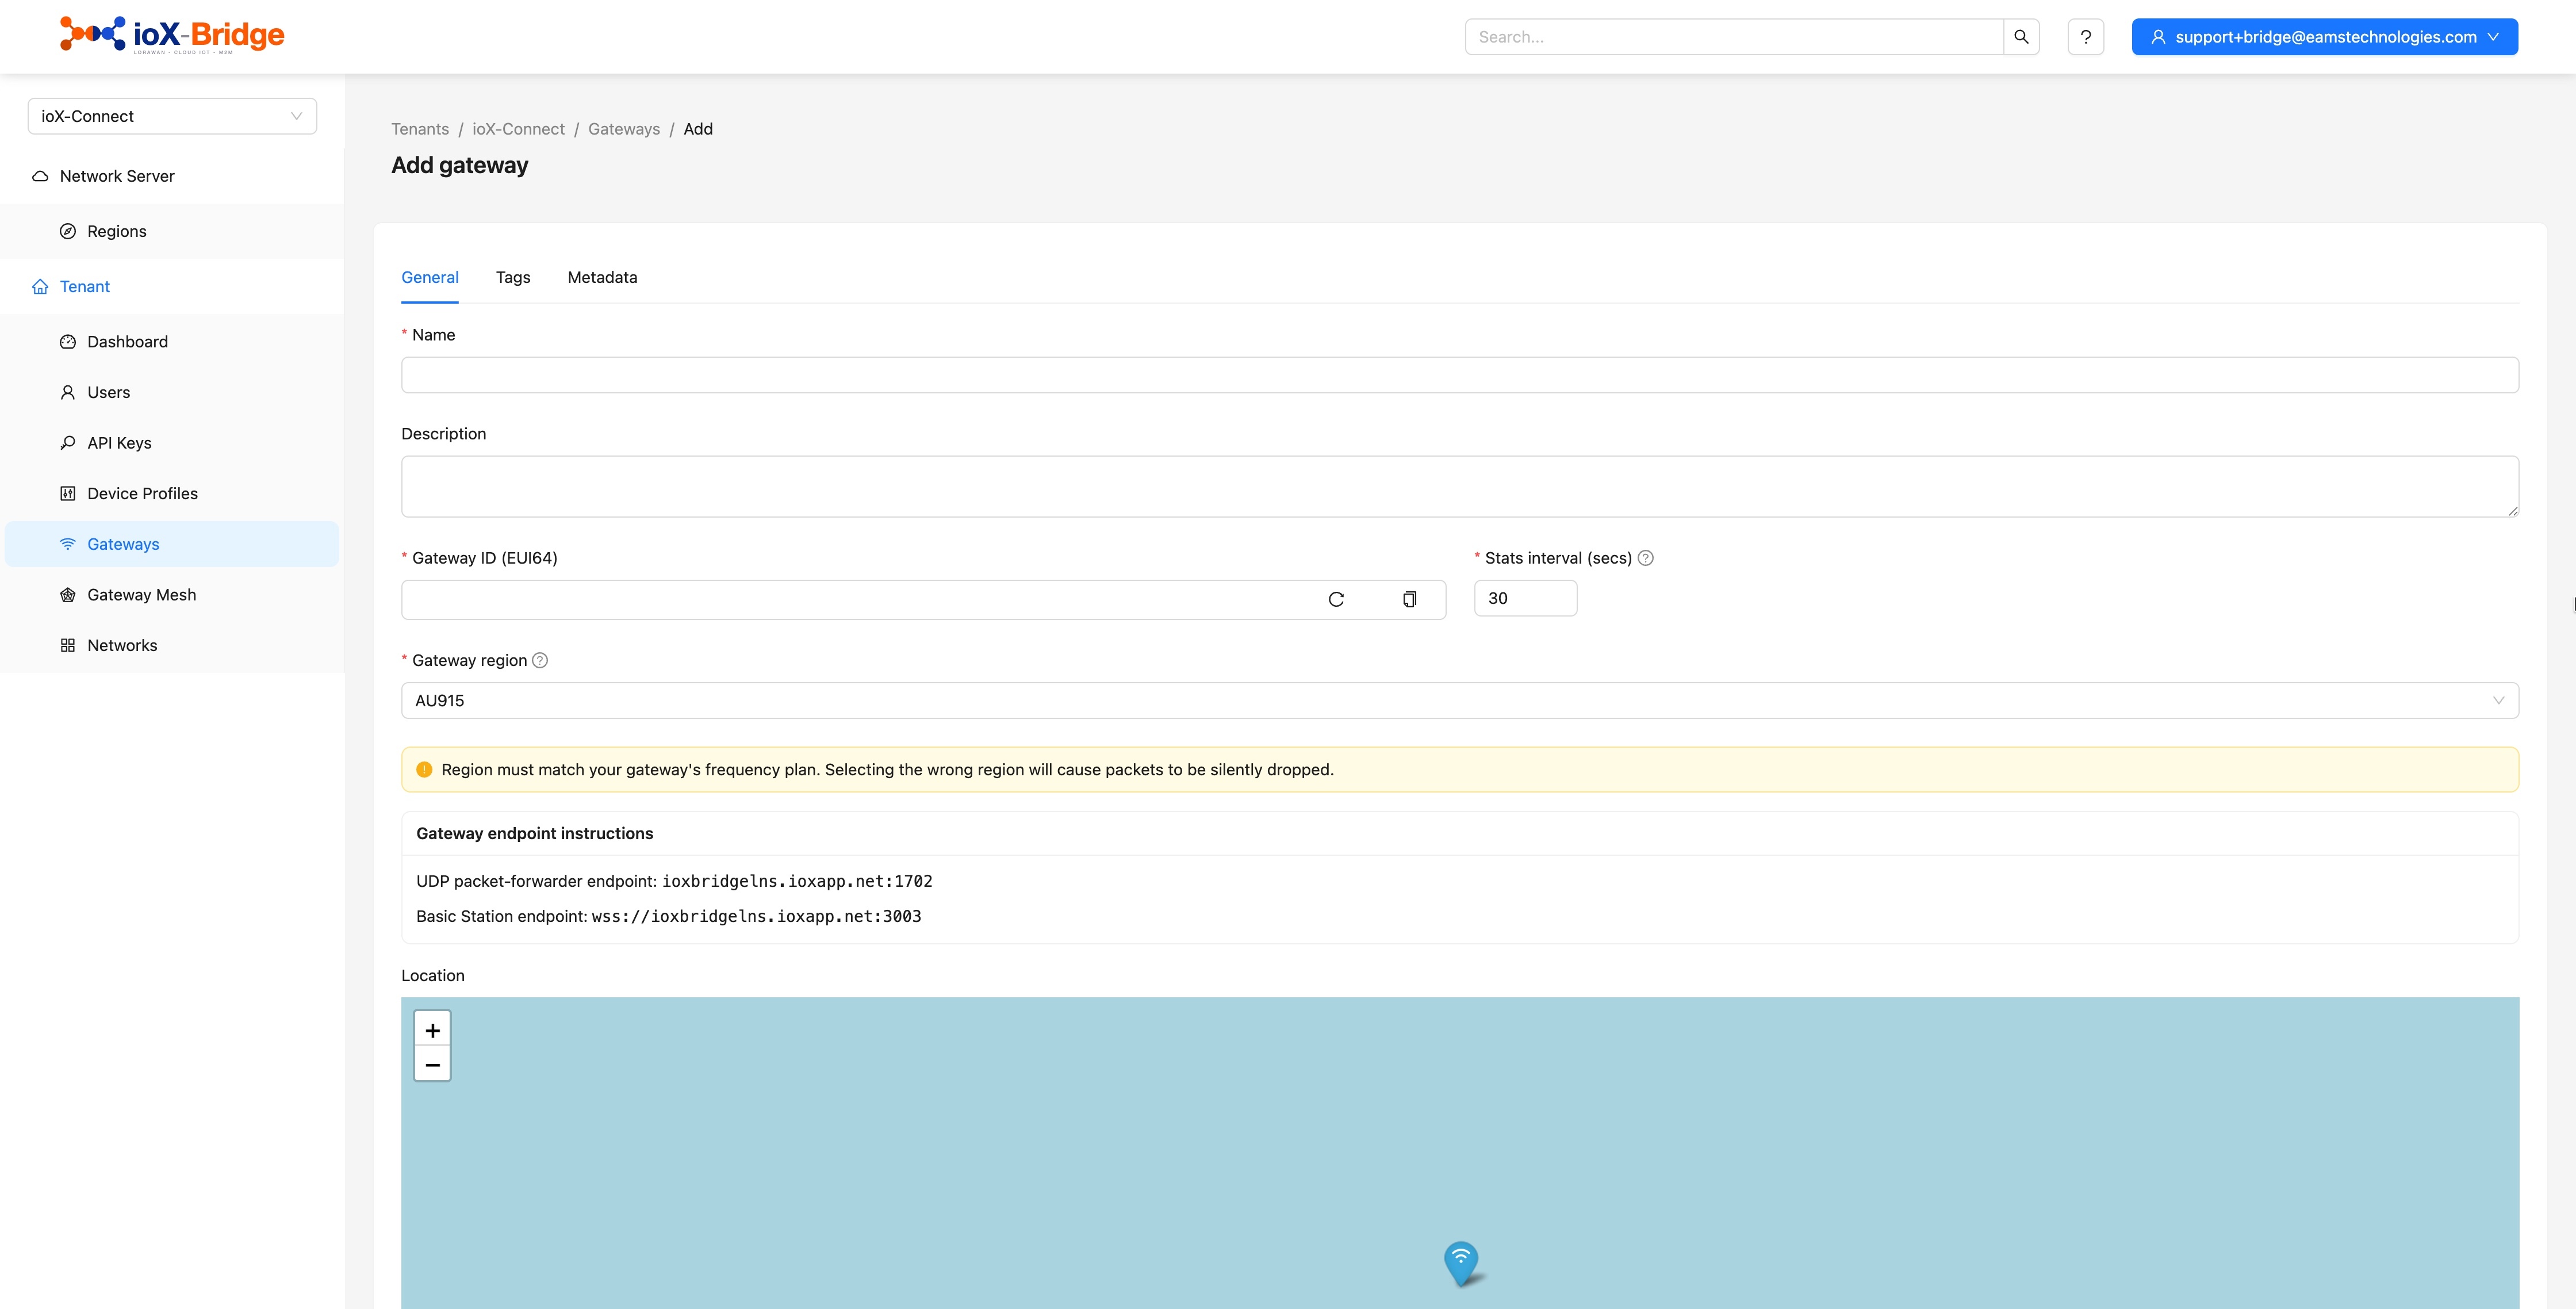Generate random Gateway ID with refresh icon
The image size is (2576, 1309).
[x=1336, y=600]
